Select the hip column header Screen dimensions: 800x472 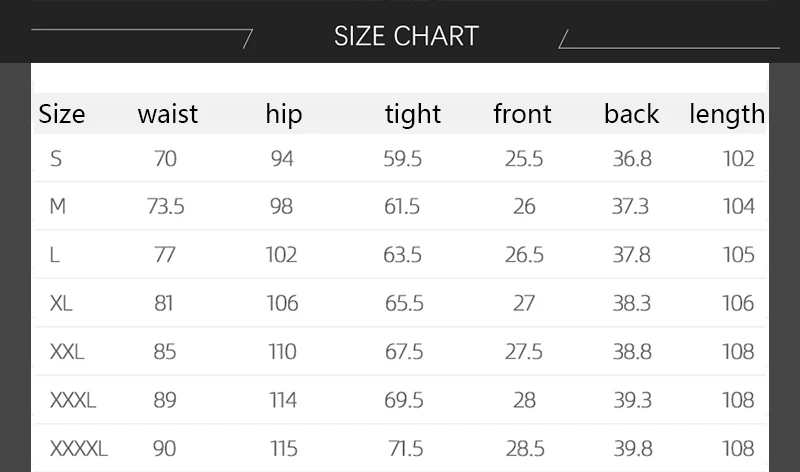pos(283,114)
